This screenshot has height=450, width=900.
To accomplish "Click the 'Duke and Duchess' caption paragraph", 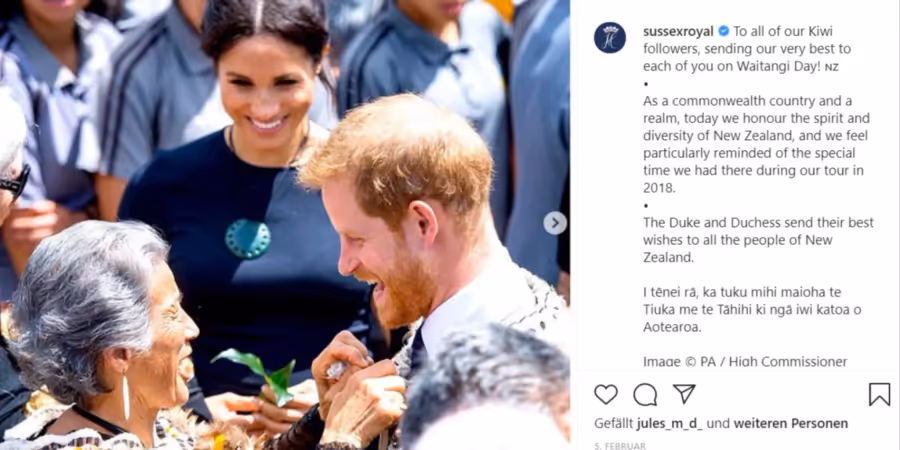I will pos(758,240).
